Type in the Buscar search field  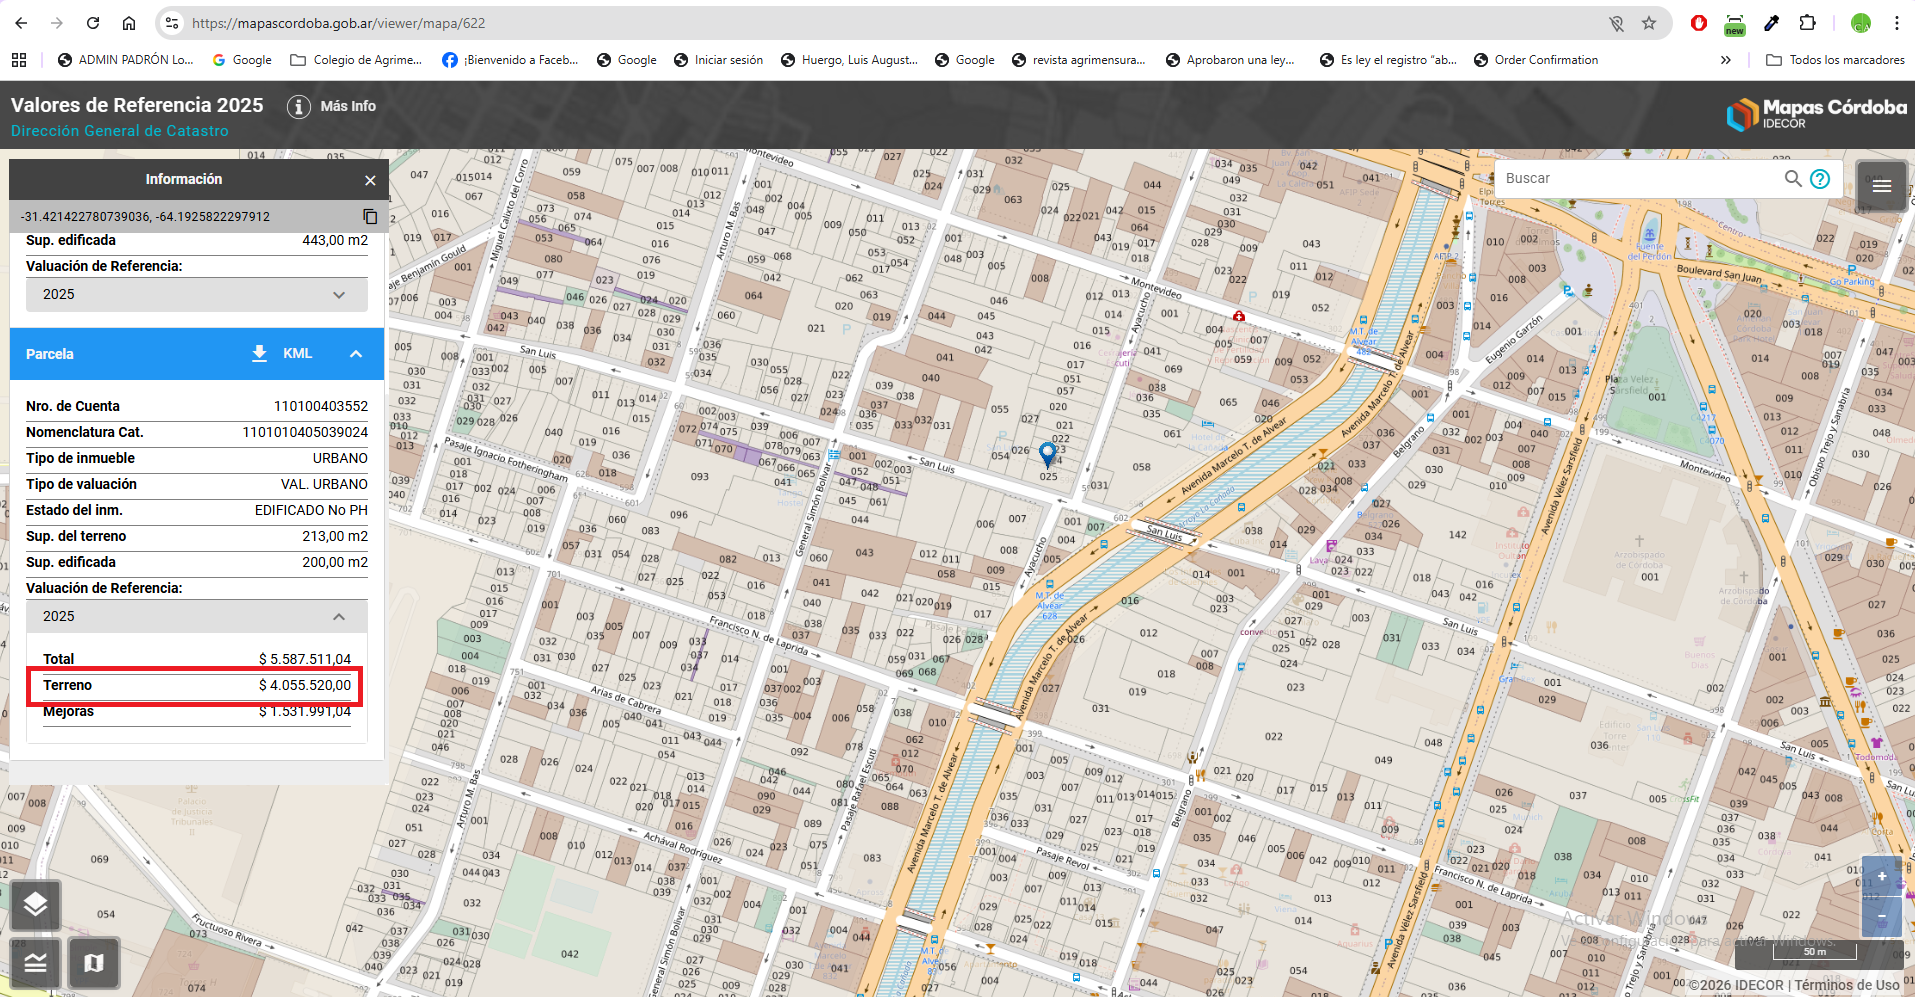pos(1640,178)
